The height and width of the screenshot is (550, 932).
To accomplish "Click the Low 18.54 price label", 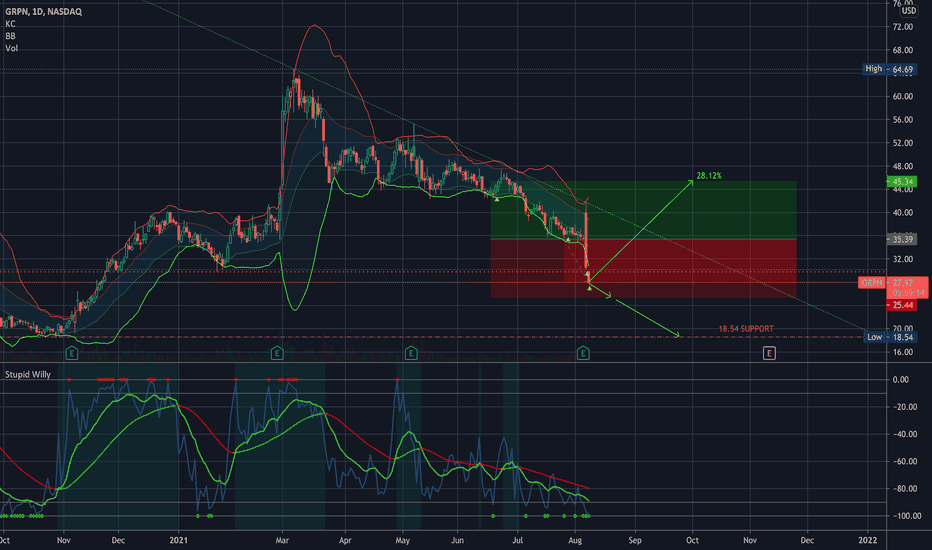I will pyautogui.click(x=889, y=337).
